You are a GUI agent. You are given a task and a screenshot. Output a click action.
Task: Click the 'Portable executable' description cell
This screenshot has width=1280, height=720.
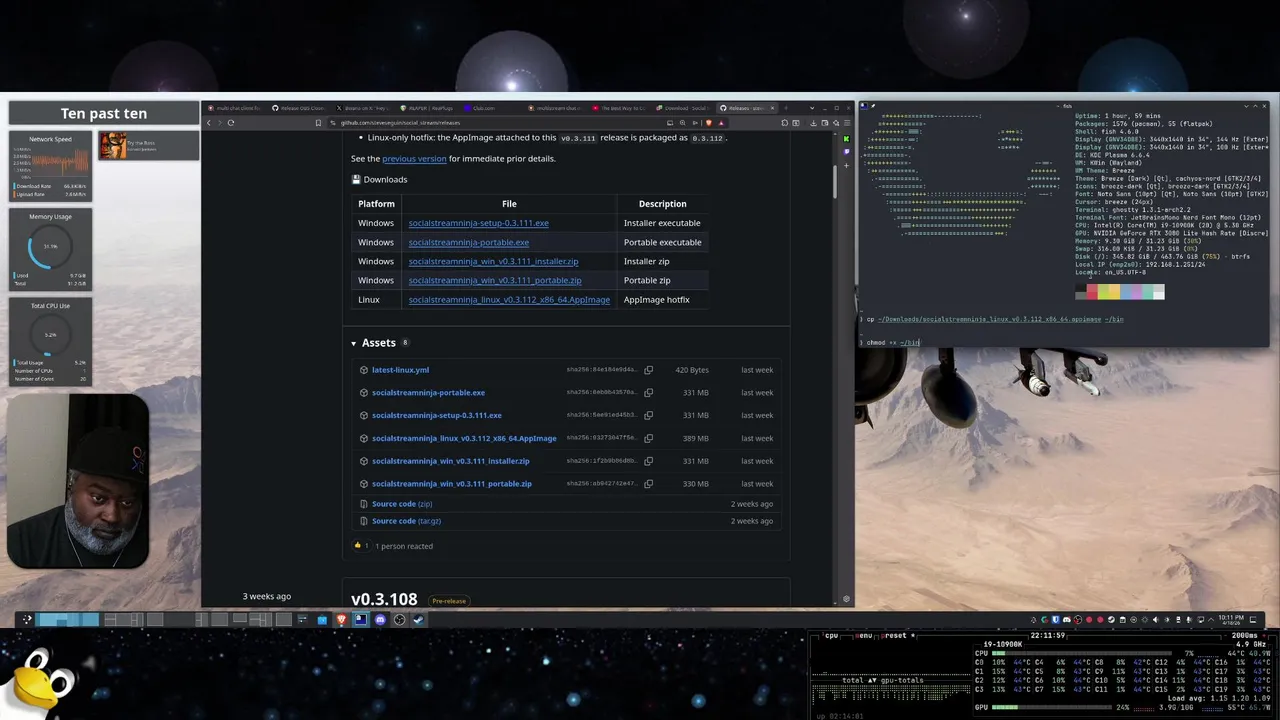(x=662, y=242)
